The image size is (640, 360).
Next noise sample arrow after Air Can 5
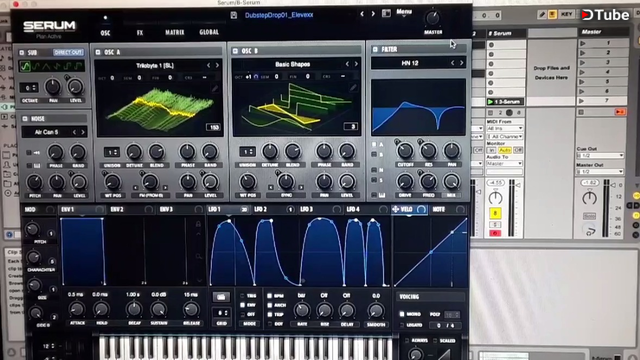pos(83,132)
